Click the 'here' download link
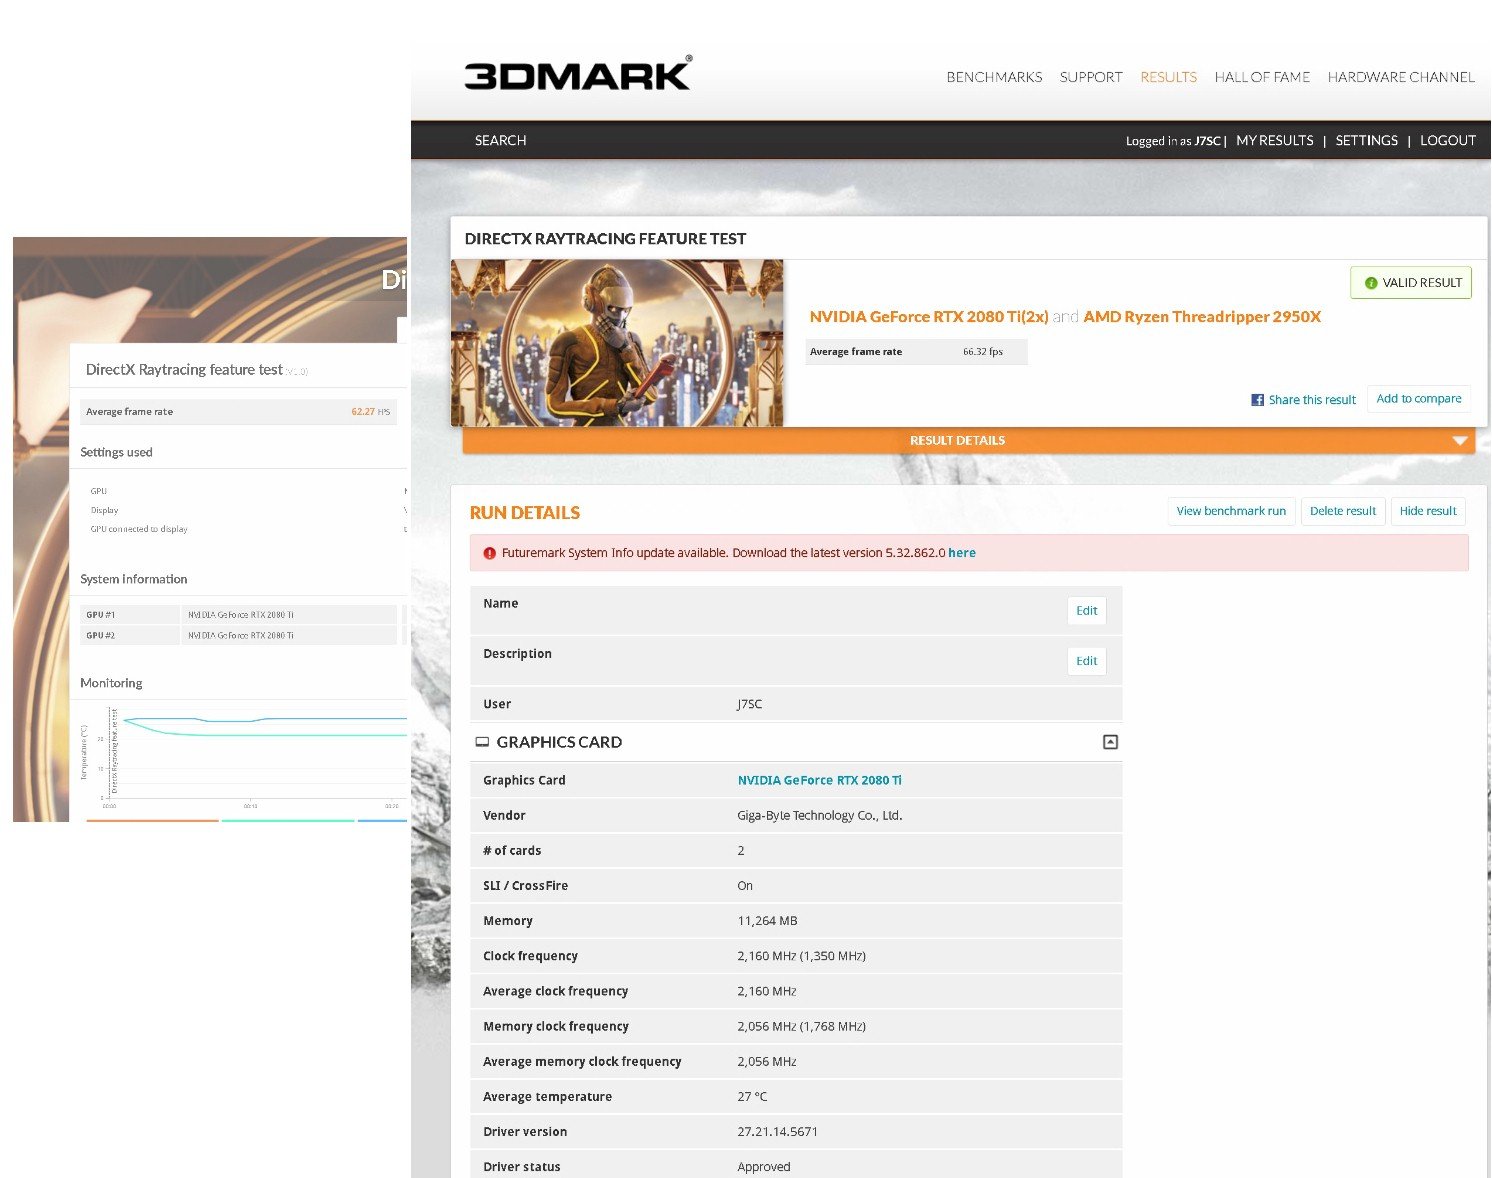This screenshot has height=1178, width=1492. (x=962, y=553)
